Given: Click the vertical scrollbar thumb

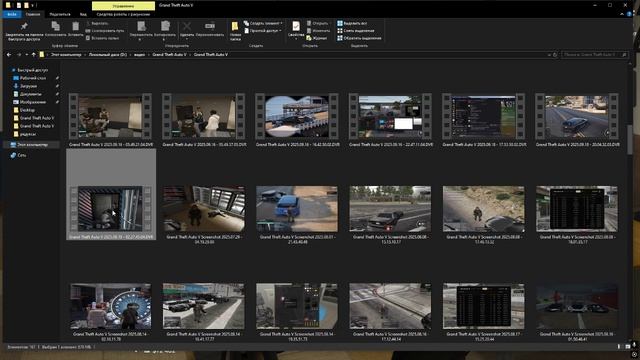Looking at the screenshot, I should (x=630, y=140).
